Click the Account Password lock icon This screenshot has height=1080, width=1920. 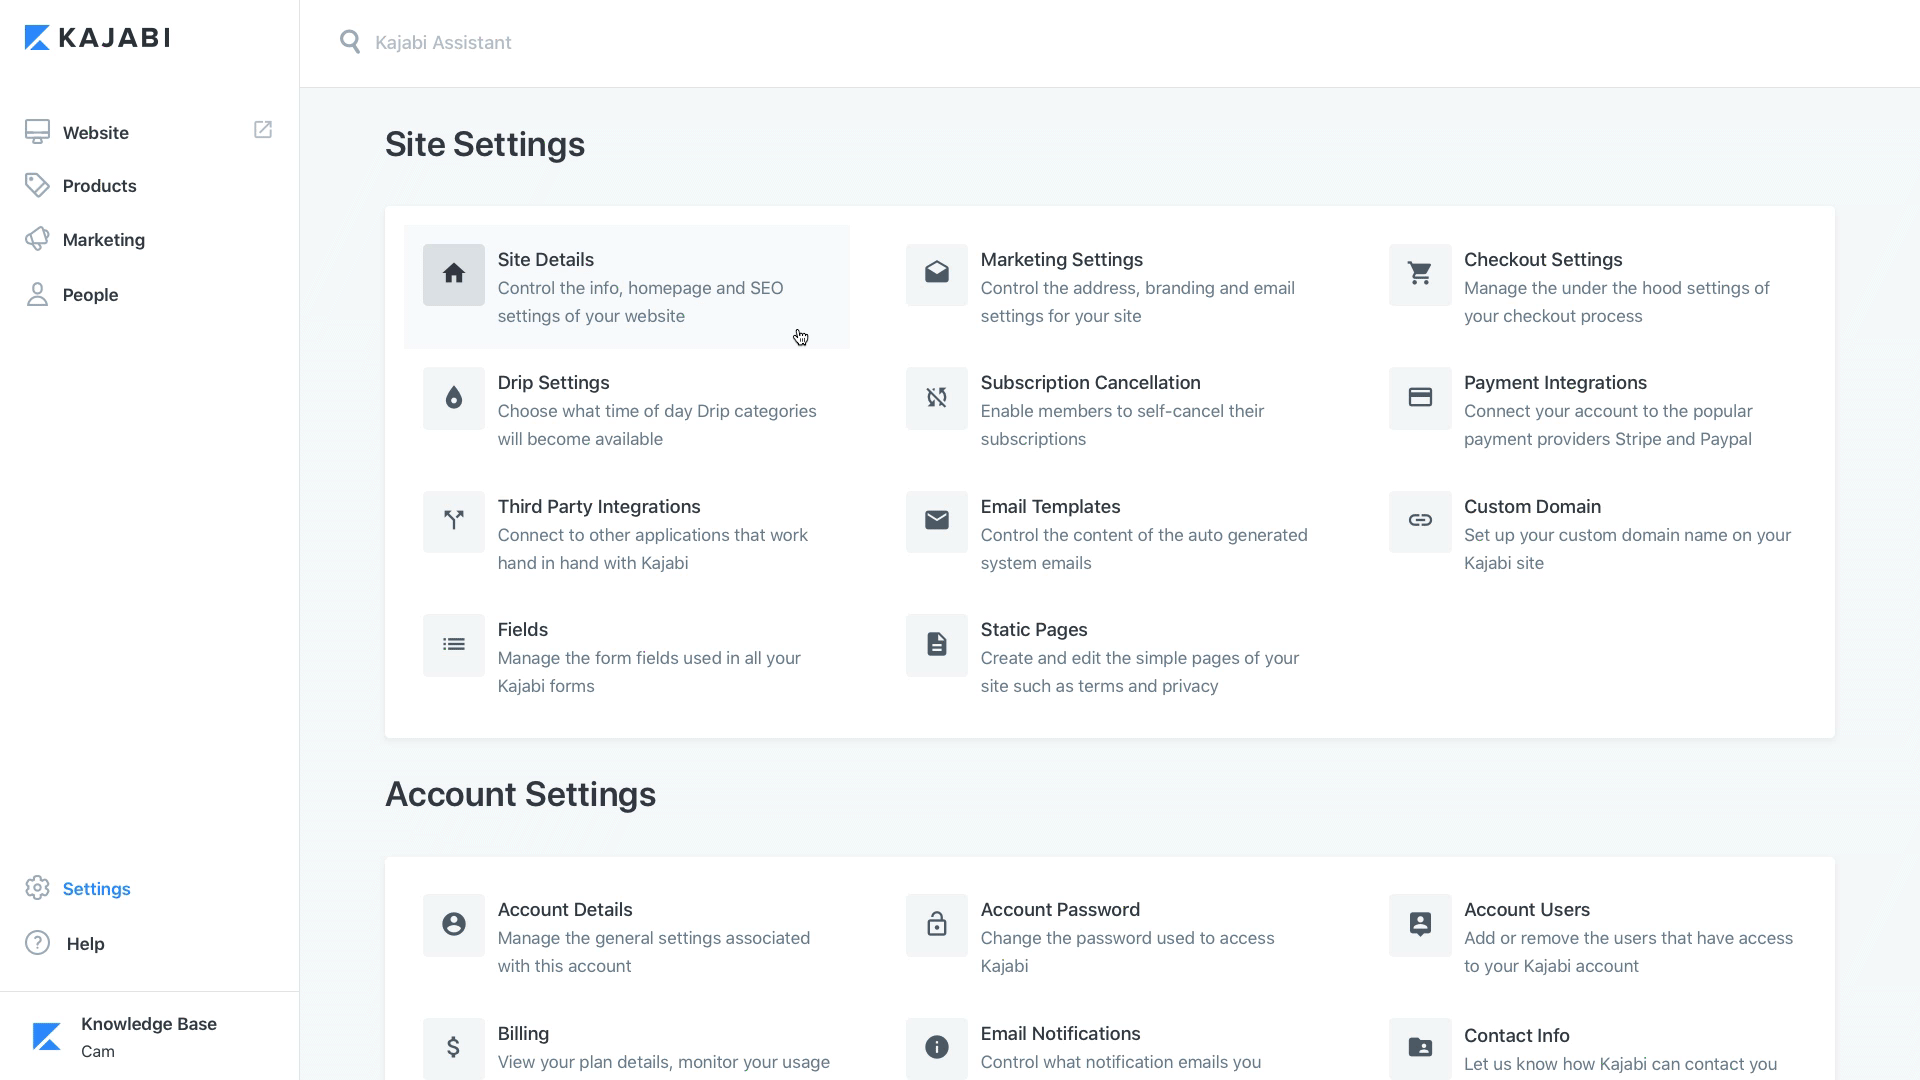point(936,925)
